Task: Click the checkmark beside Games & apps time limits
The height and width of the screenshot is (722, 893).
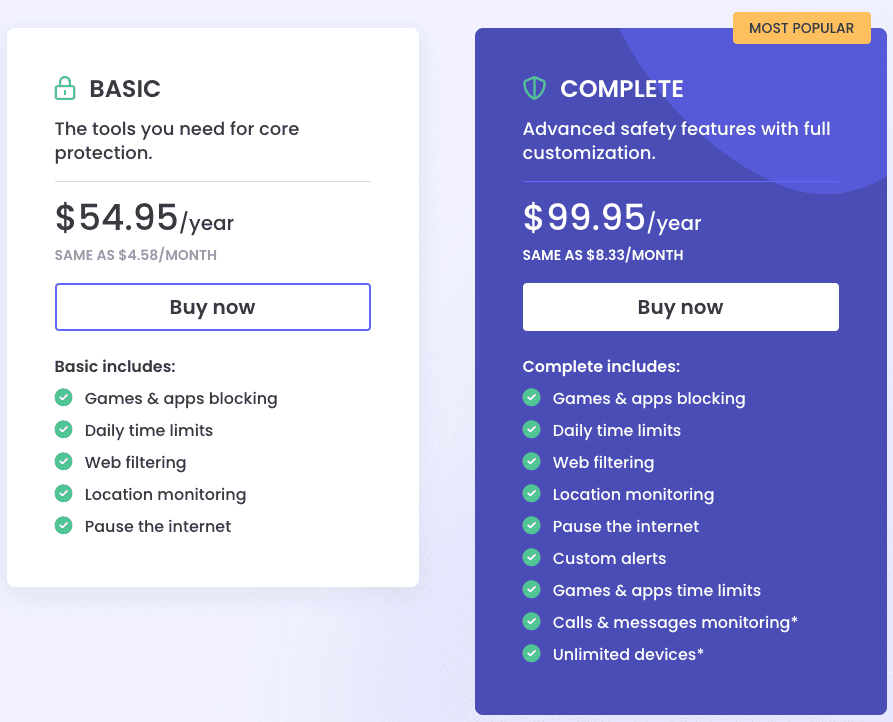Action: 532,589
